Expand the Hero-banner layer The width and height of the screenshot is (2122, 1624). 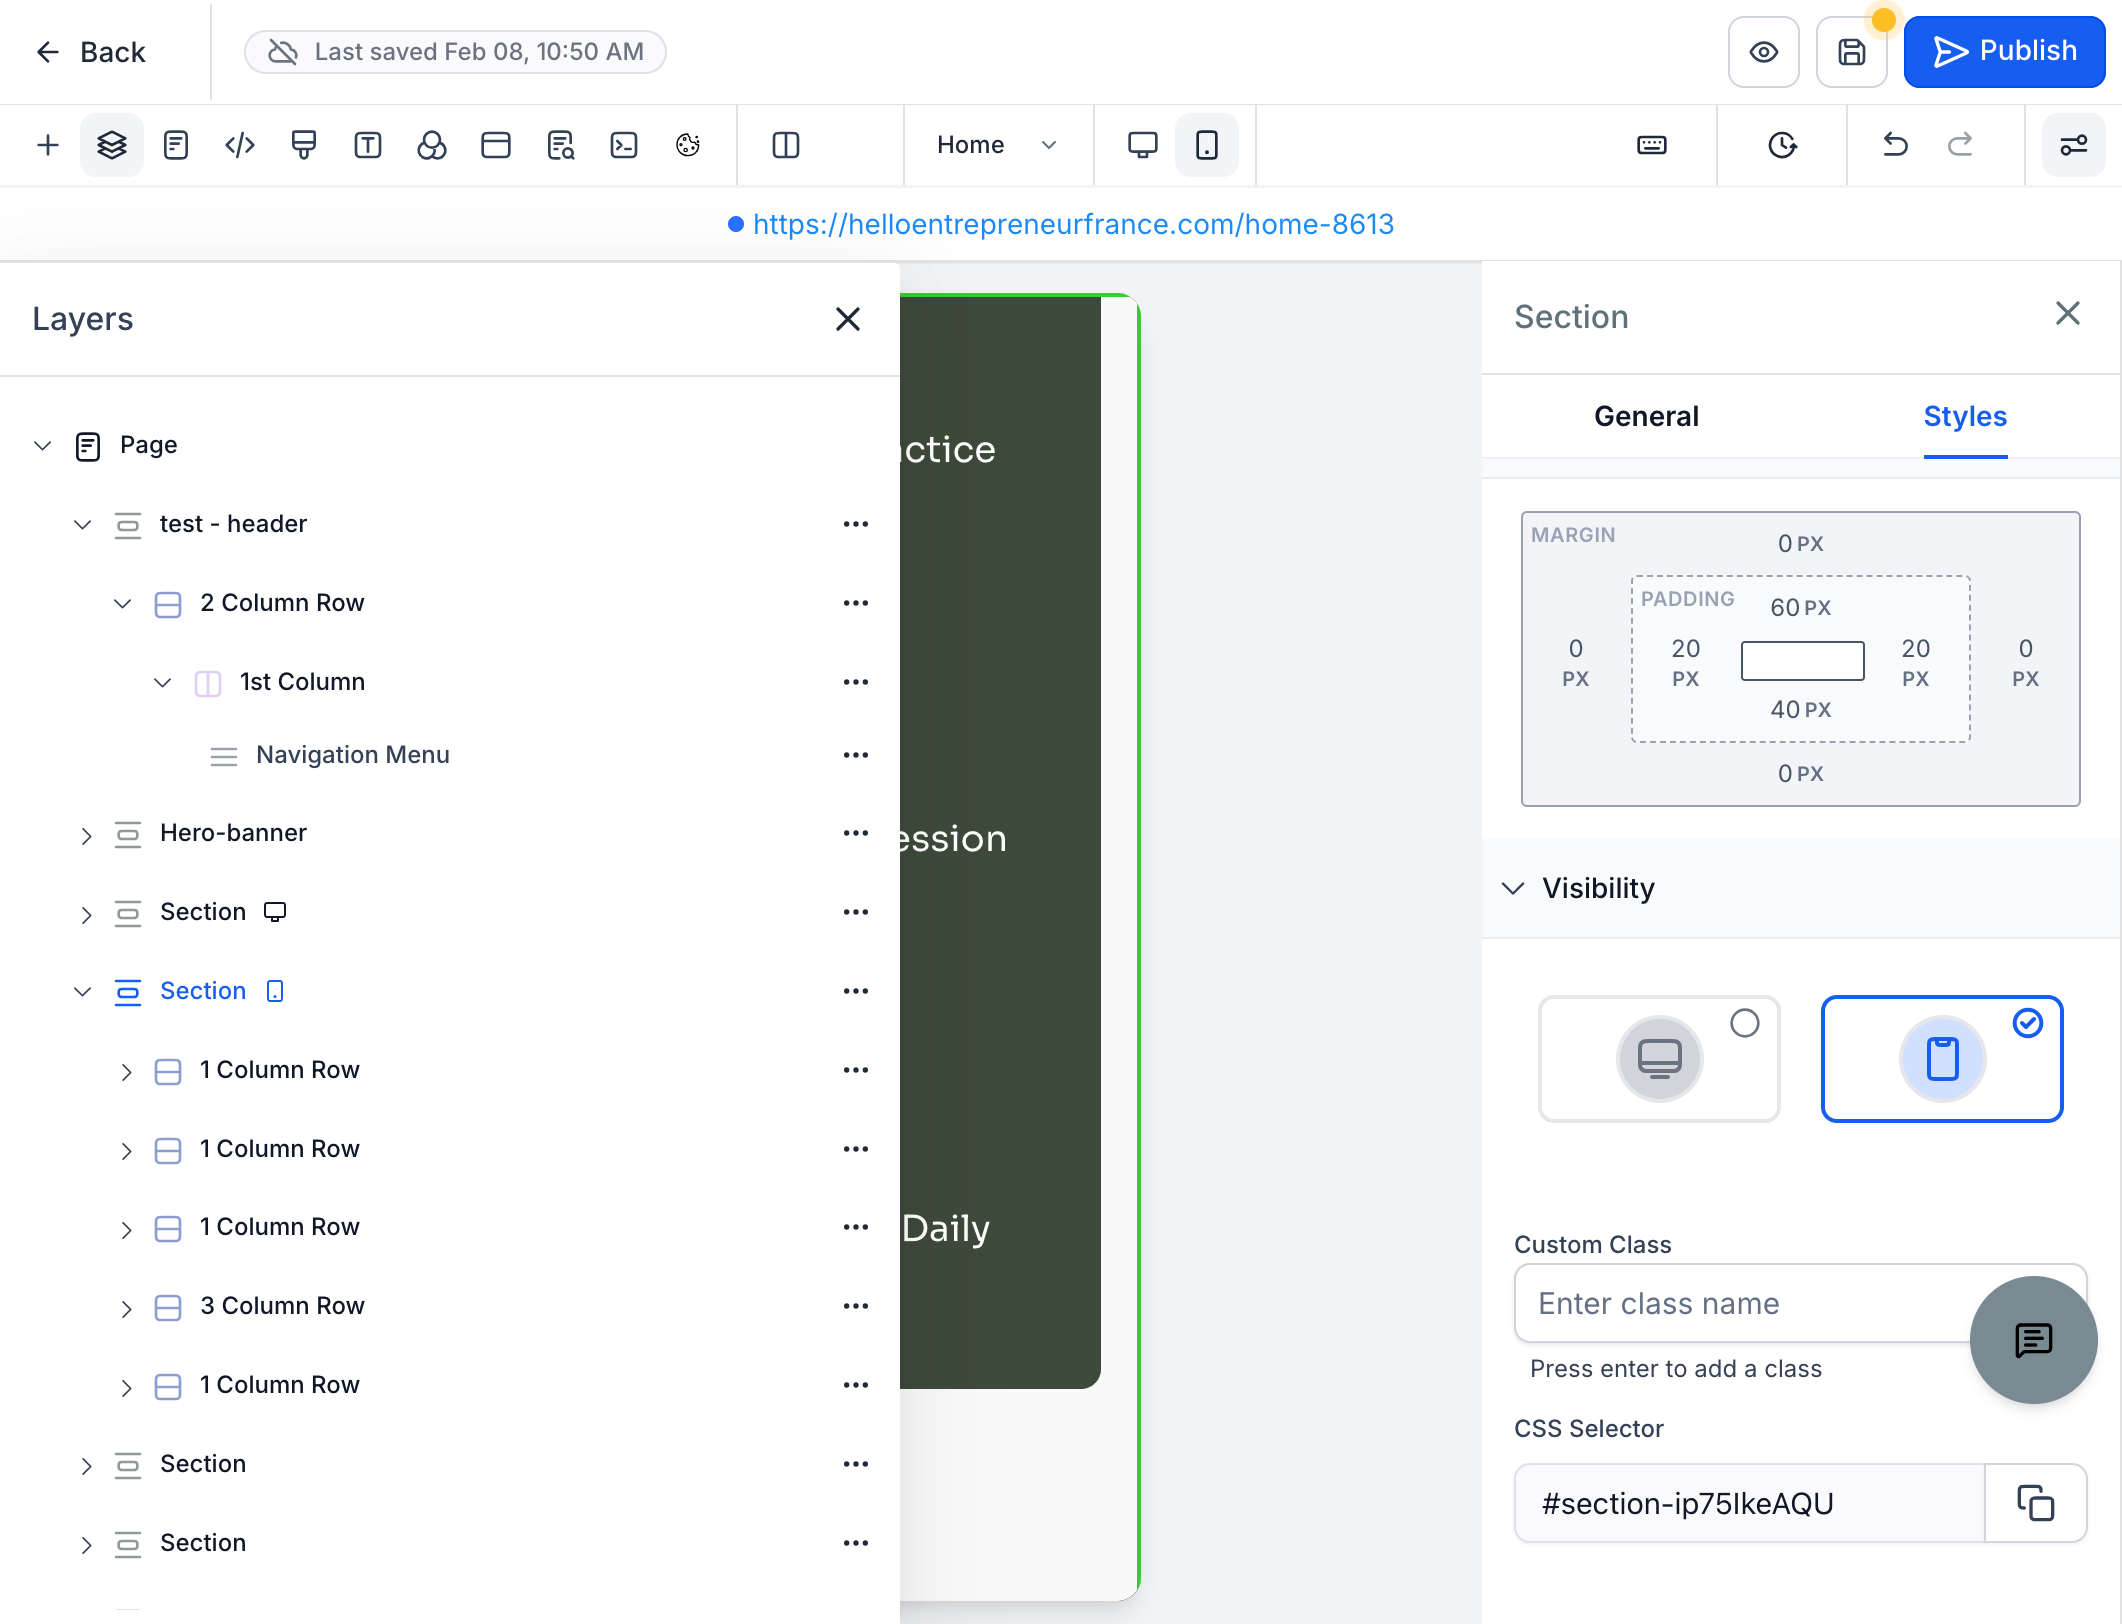point(86,835)
